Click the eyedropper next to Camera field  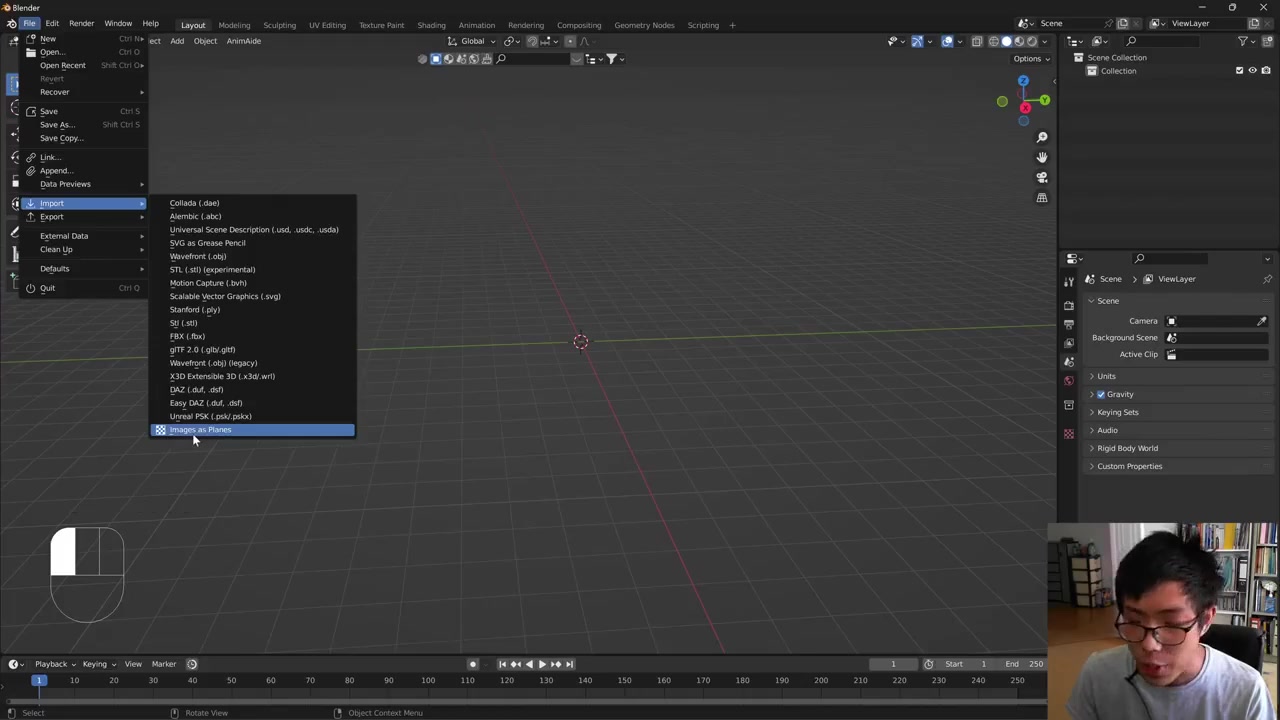point(1262,321)
